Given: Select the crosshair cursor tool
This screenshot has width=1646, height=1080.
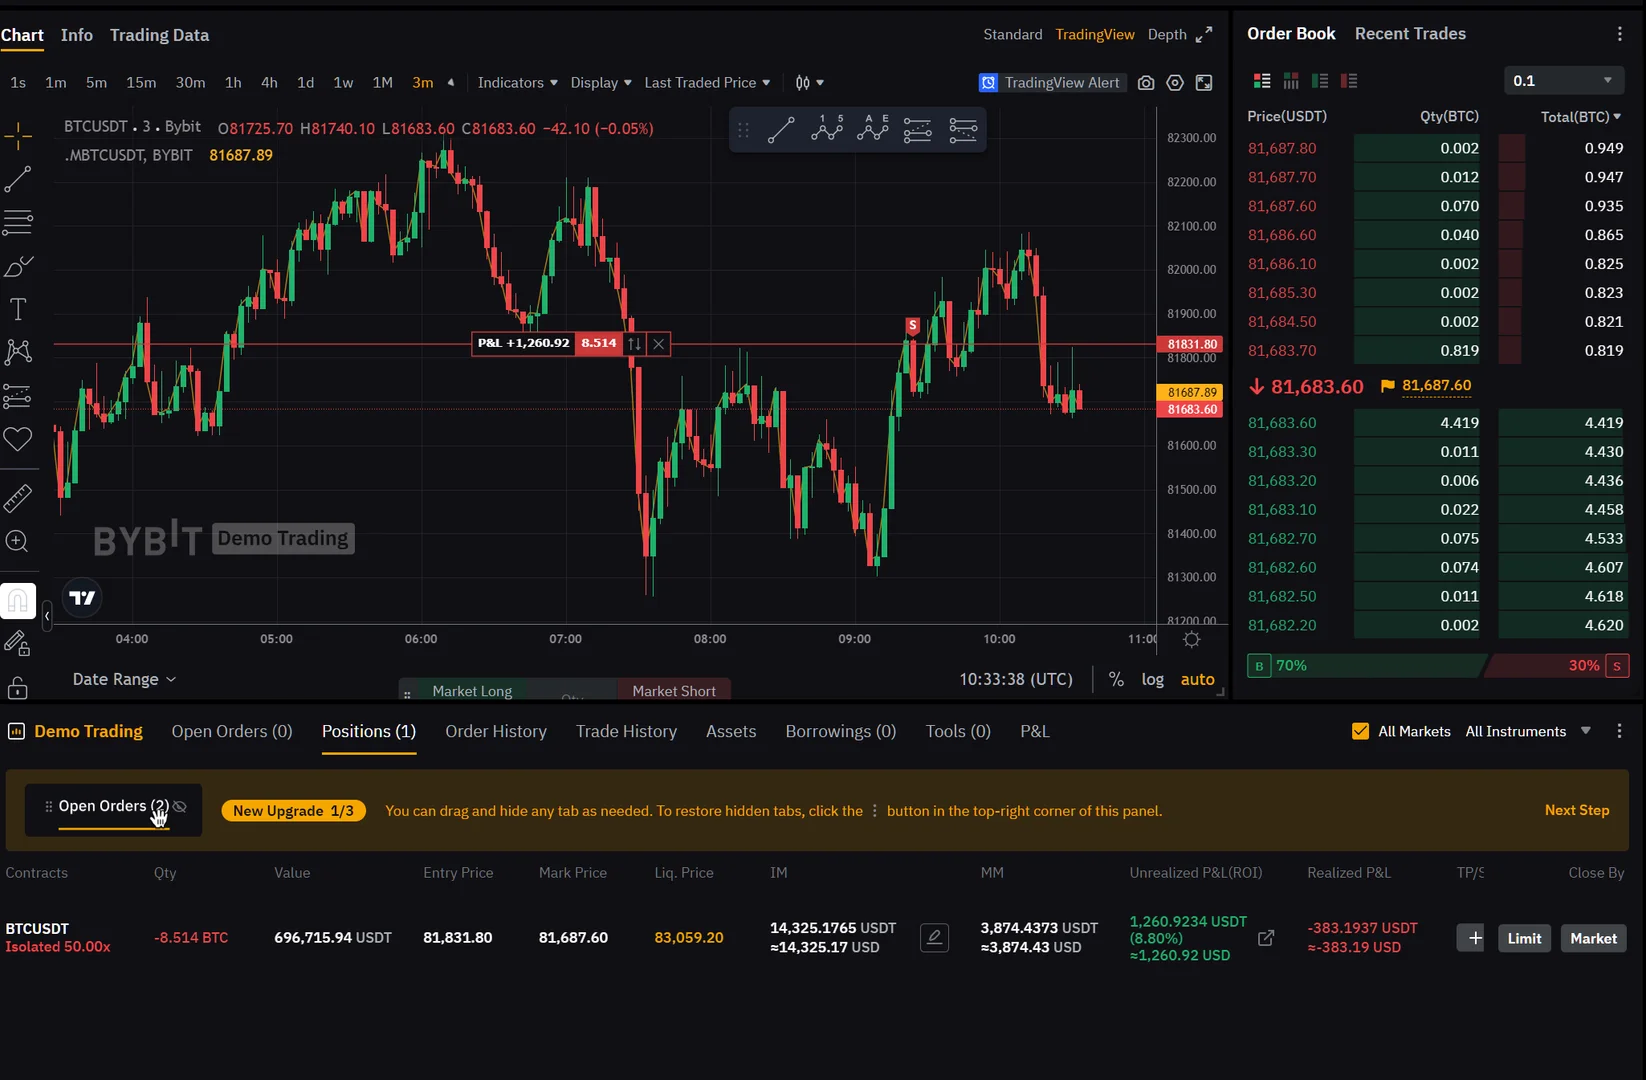Looking at the screenshot, I should tap(18, 135).
